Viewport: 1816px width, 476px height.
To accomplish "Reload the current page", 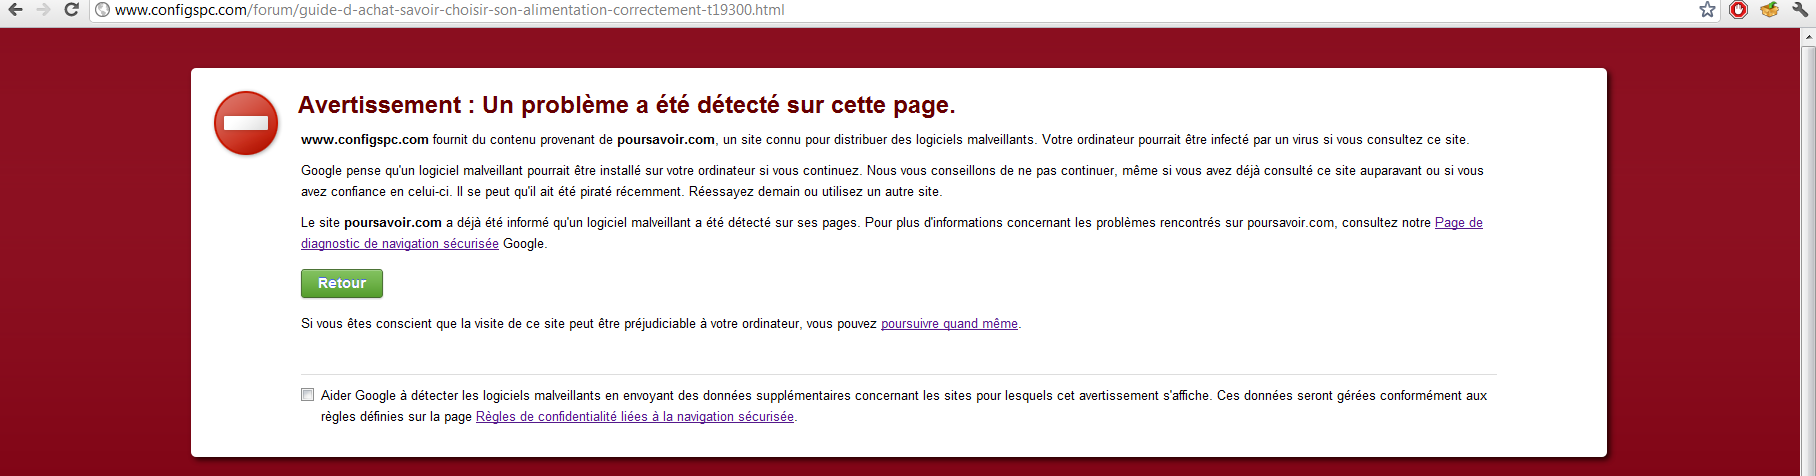I will (x=71, y=10).
